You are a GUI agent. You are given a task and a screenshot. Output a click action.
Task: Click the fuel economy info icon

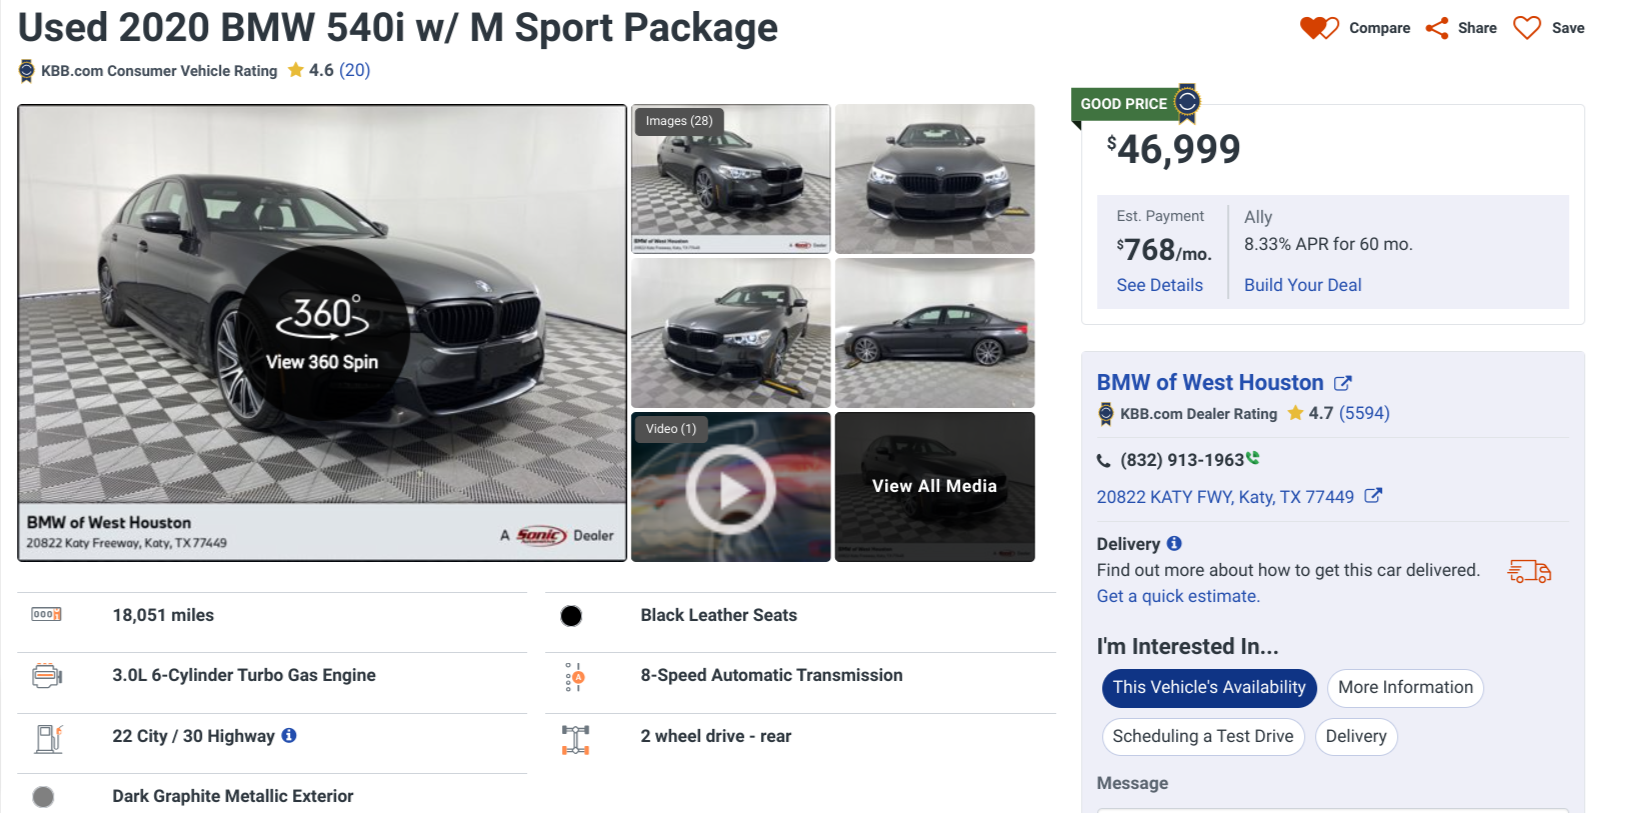click(x=289, y=736)
